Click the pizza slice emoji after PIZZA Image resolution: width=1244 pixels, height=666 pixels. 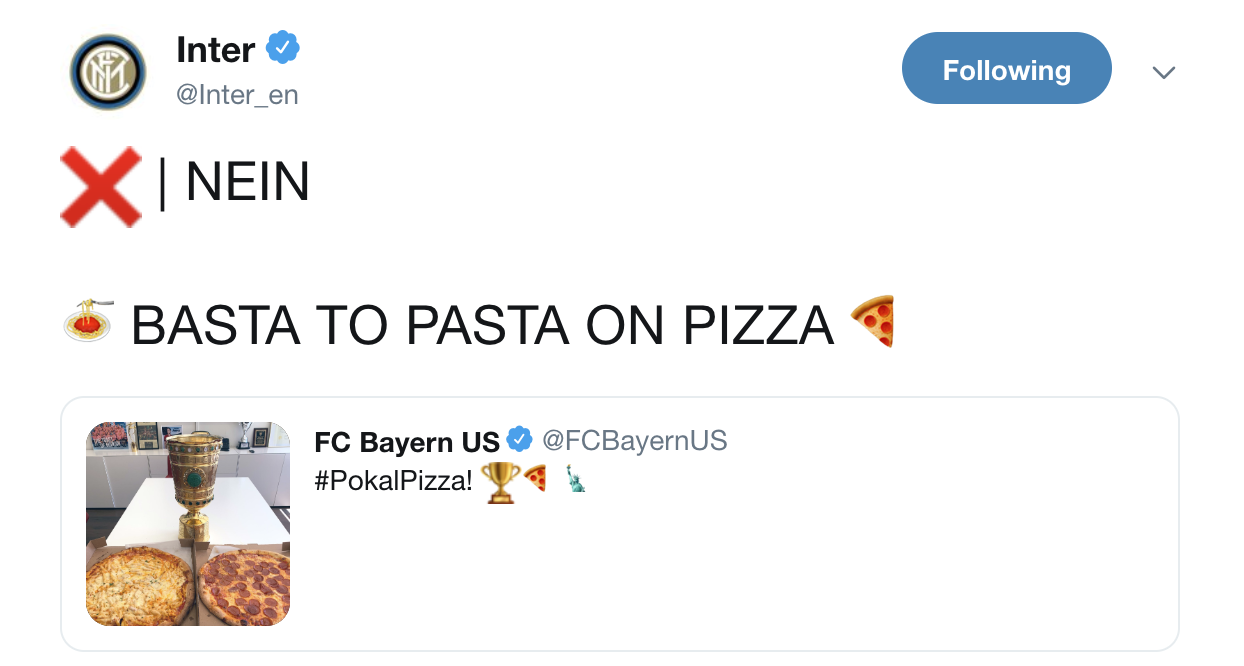(x=873, y=321)
